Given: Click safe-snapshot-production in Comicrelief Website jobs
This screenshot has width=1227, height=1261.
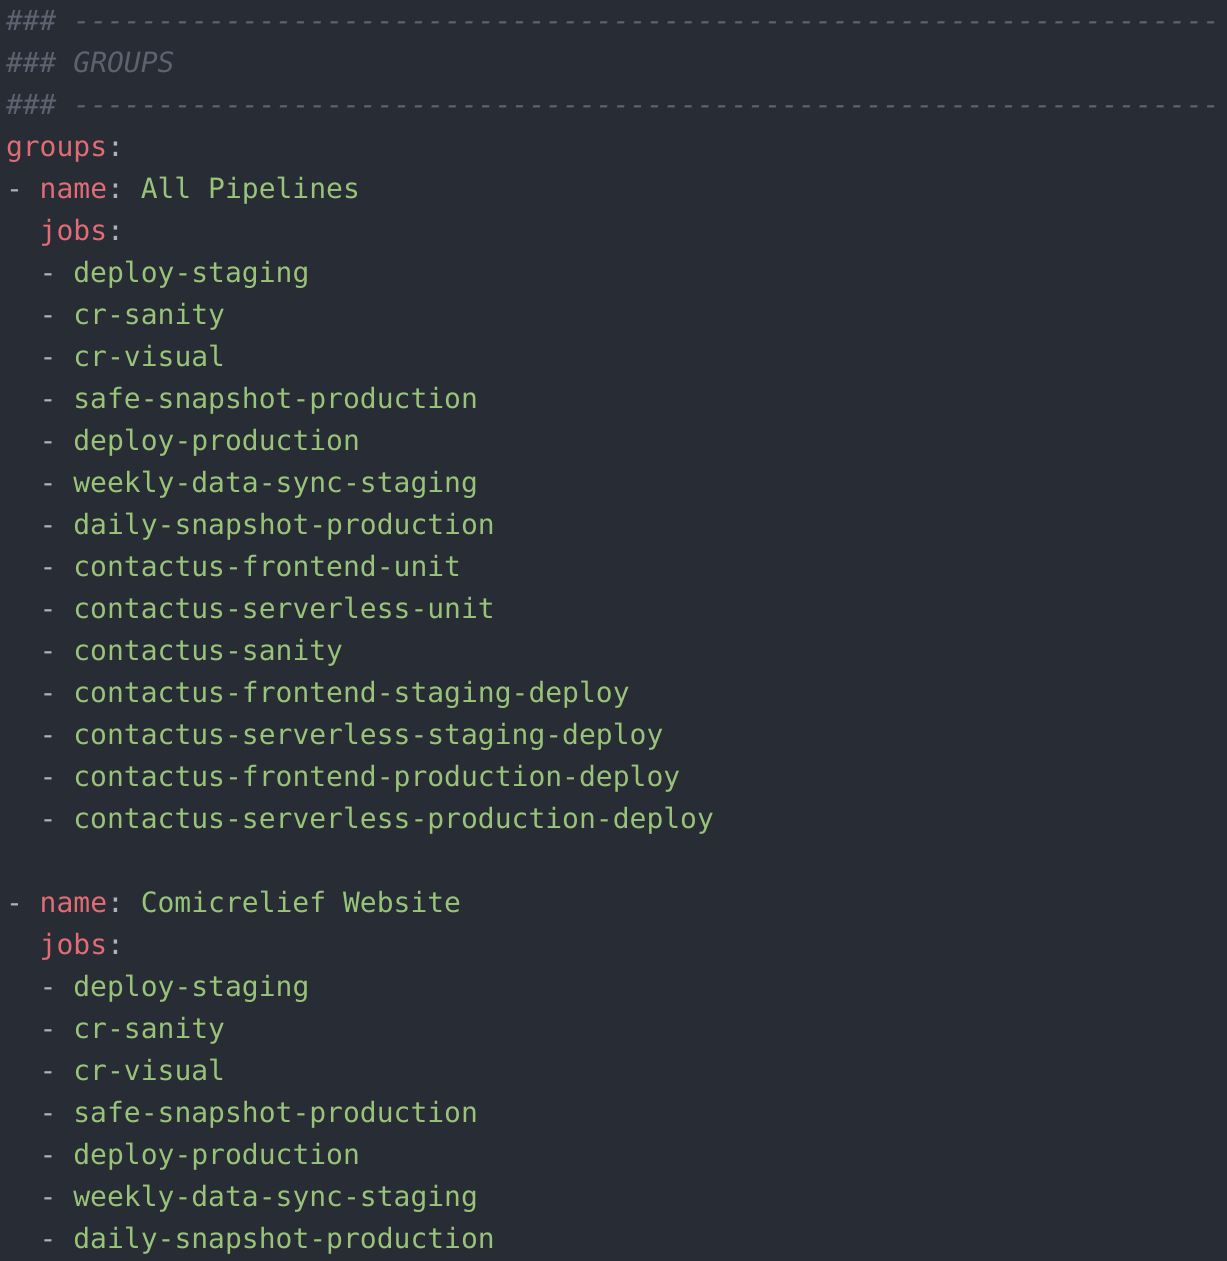Looking at the screenshot, I should coord(275,1114).
